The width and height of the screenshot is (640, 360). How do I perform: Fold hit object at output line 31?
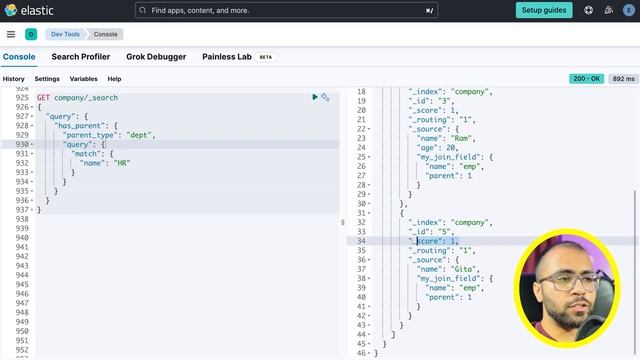[x=369, y=213]
